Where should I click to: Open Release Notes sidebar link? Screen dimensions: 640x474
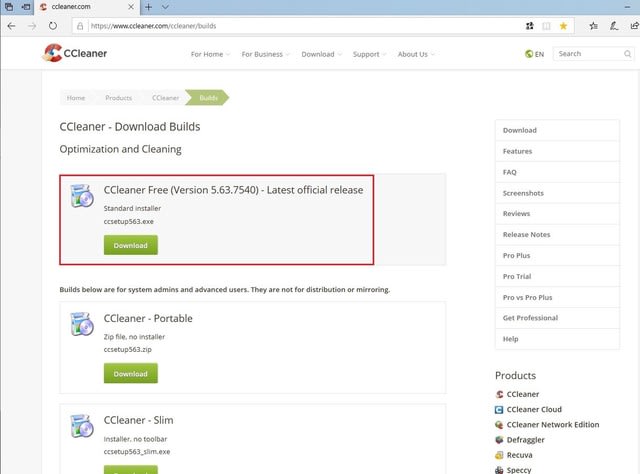pyautogui.click(x=557, y=235)
